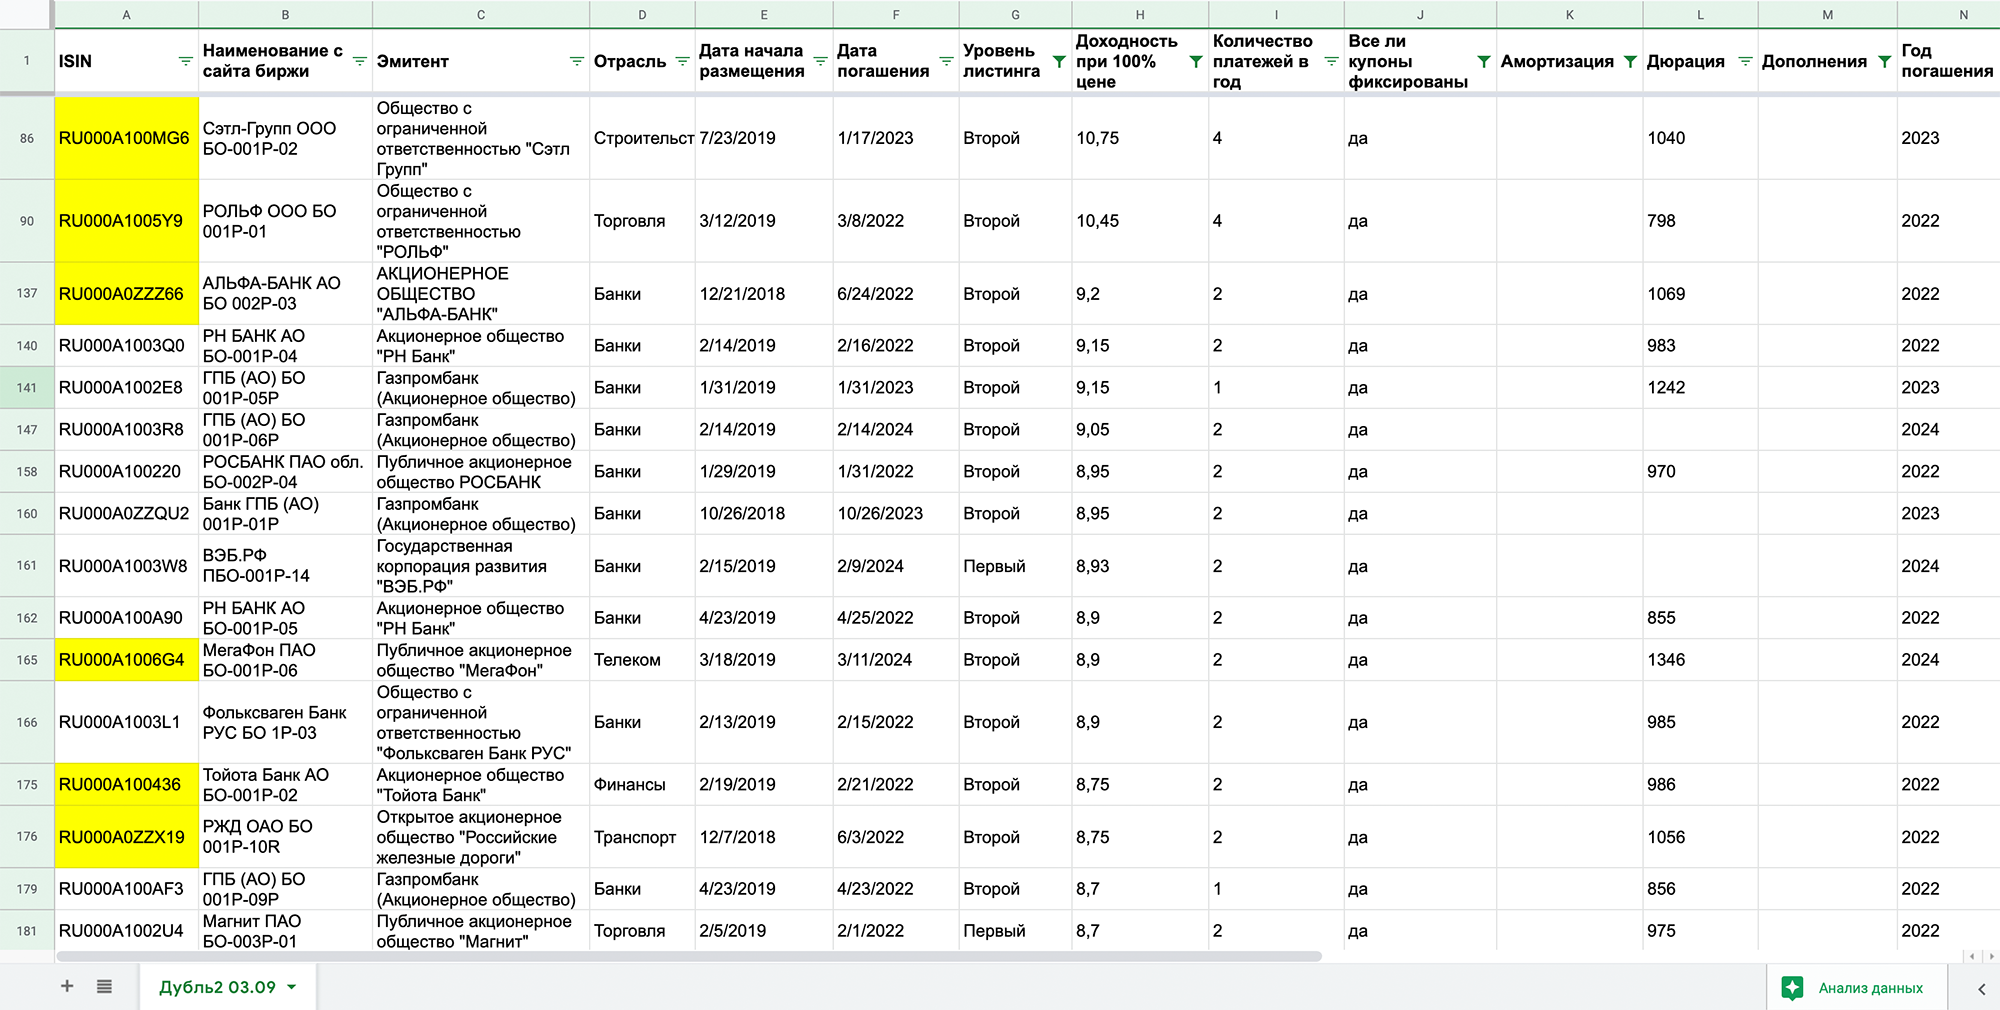Image resolution: width=2000 pixels, height=1010 pixels.
Task: Select duration cell 1069
Action: 1700,294
